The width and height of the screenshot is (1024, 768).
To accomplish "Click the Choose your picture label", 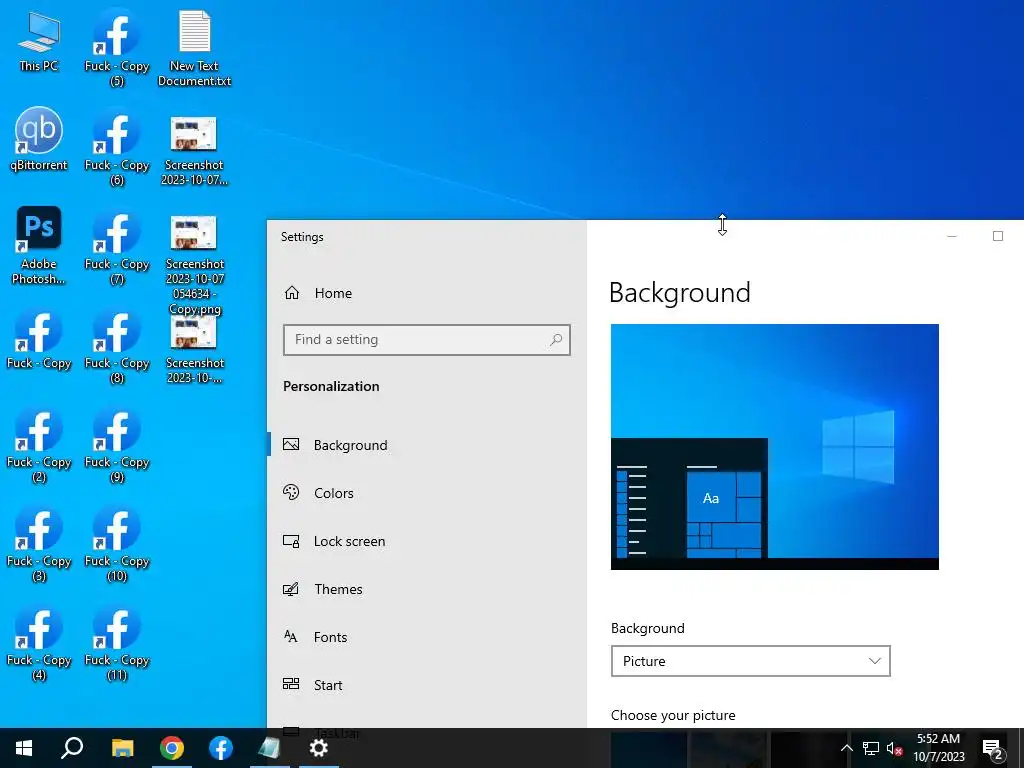I will (673, 715).
